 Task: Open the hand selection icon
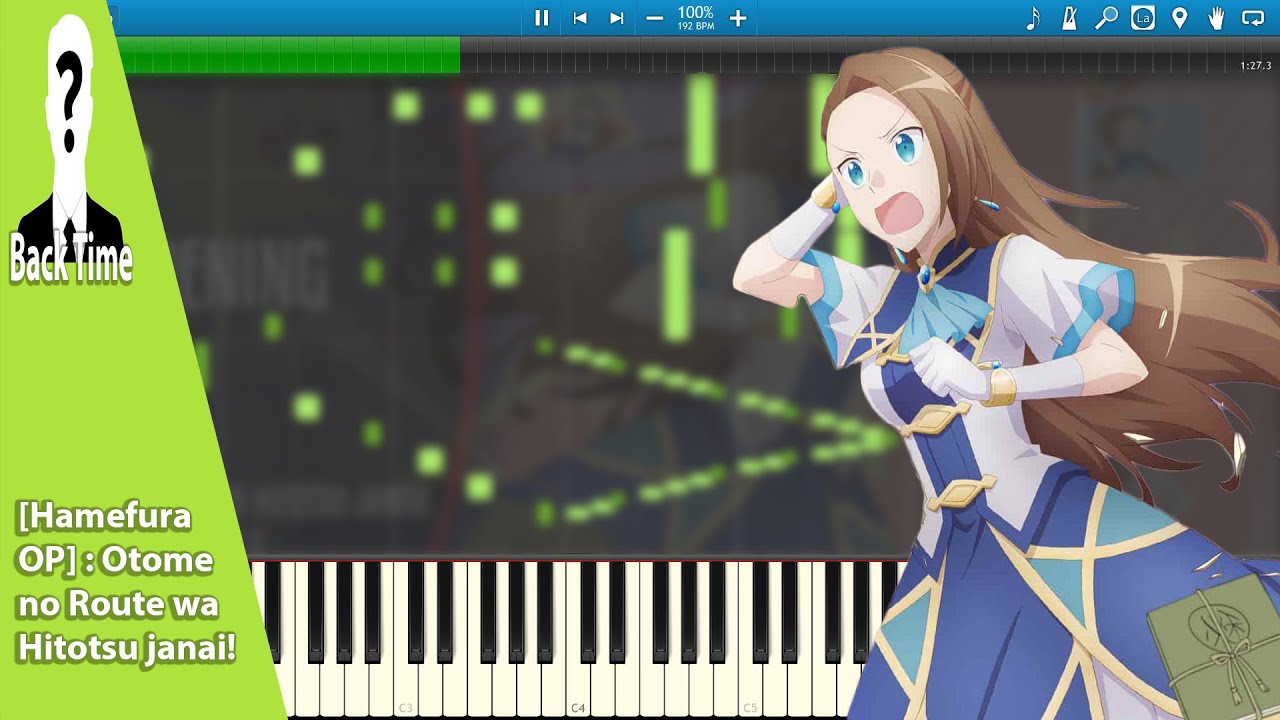pyautogui.click(x=1216, y=18)
